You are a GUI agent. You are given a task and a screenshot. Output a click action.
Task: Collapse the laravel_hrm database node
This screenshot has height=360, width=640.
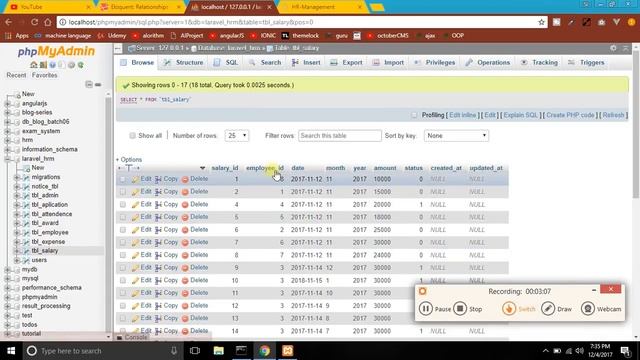pyautogui.click(x=7, y=159)
